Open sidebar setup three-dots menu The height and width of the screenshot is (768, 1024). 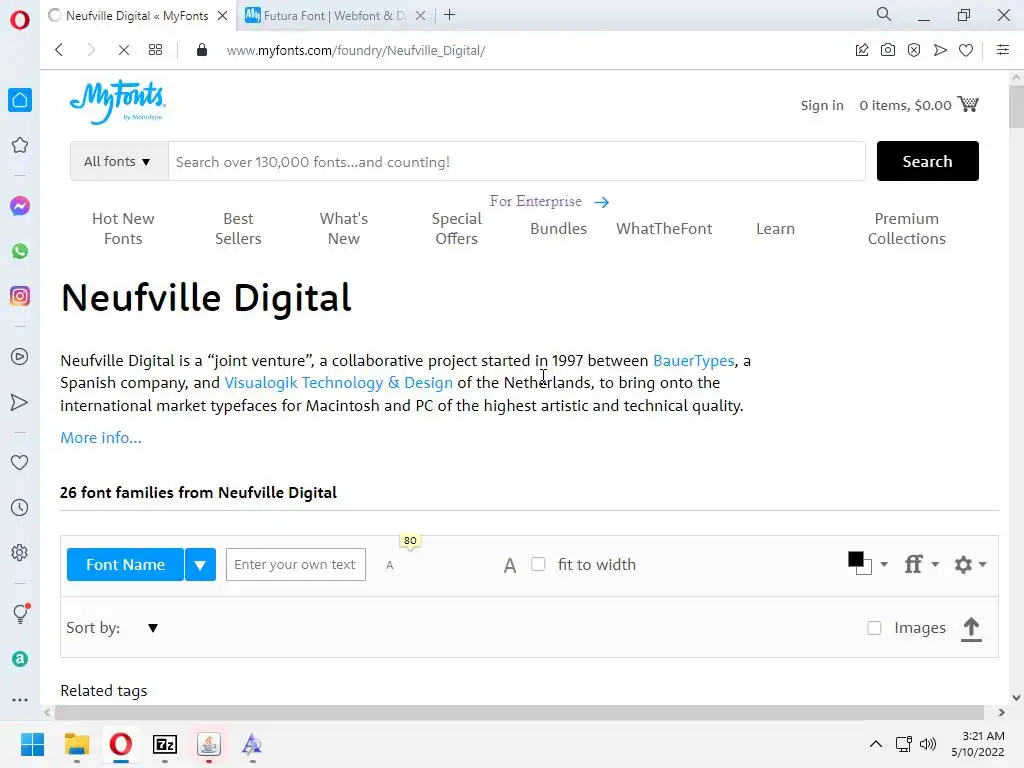[x=20, y=699]
